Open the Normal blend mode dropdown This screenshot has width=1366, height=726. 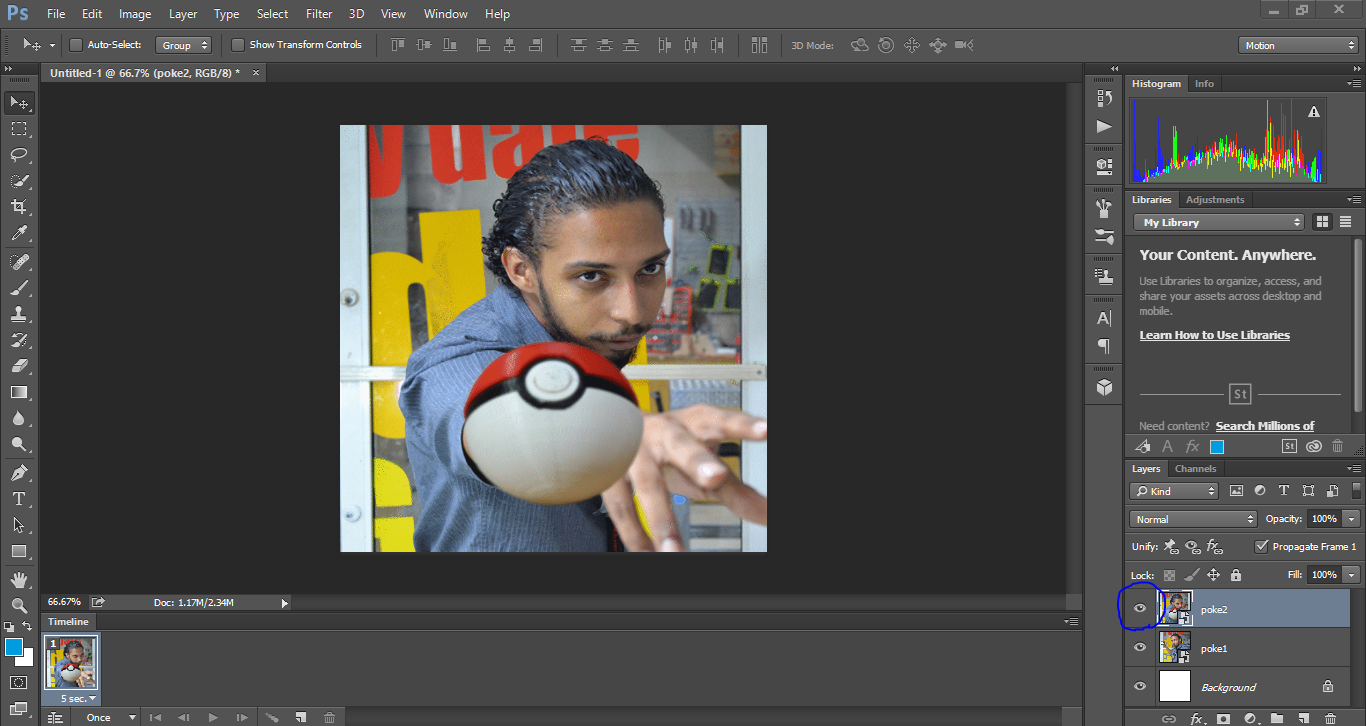pyautogui.click(x=1193, y=519)
